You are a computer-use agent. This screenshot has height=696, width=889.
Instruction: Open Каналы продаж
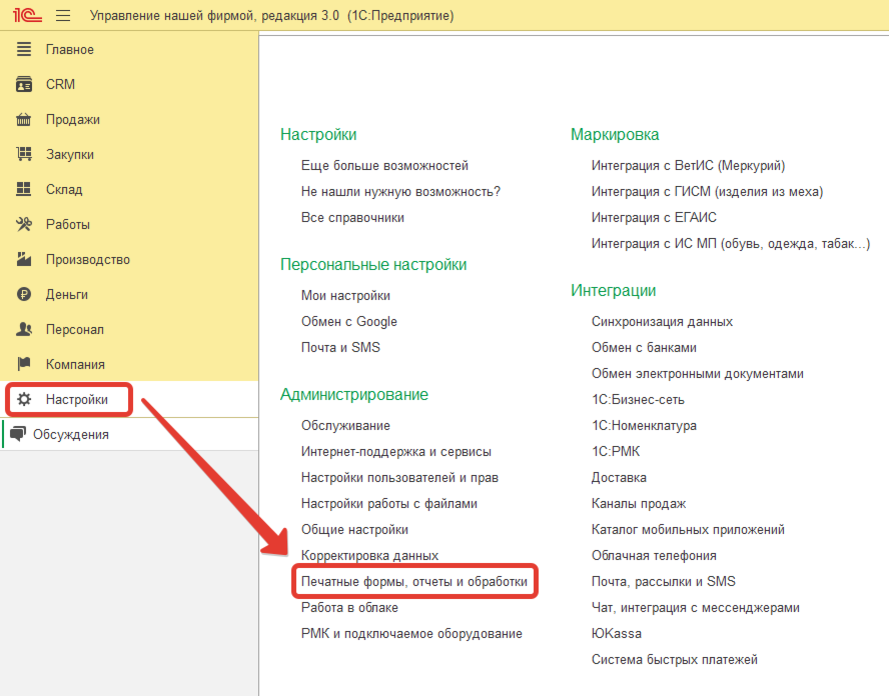point(638,503)
